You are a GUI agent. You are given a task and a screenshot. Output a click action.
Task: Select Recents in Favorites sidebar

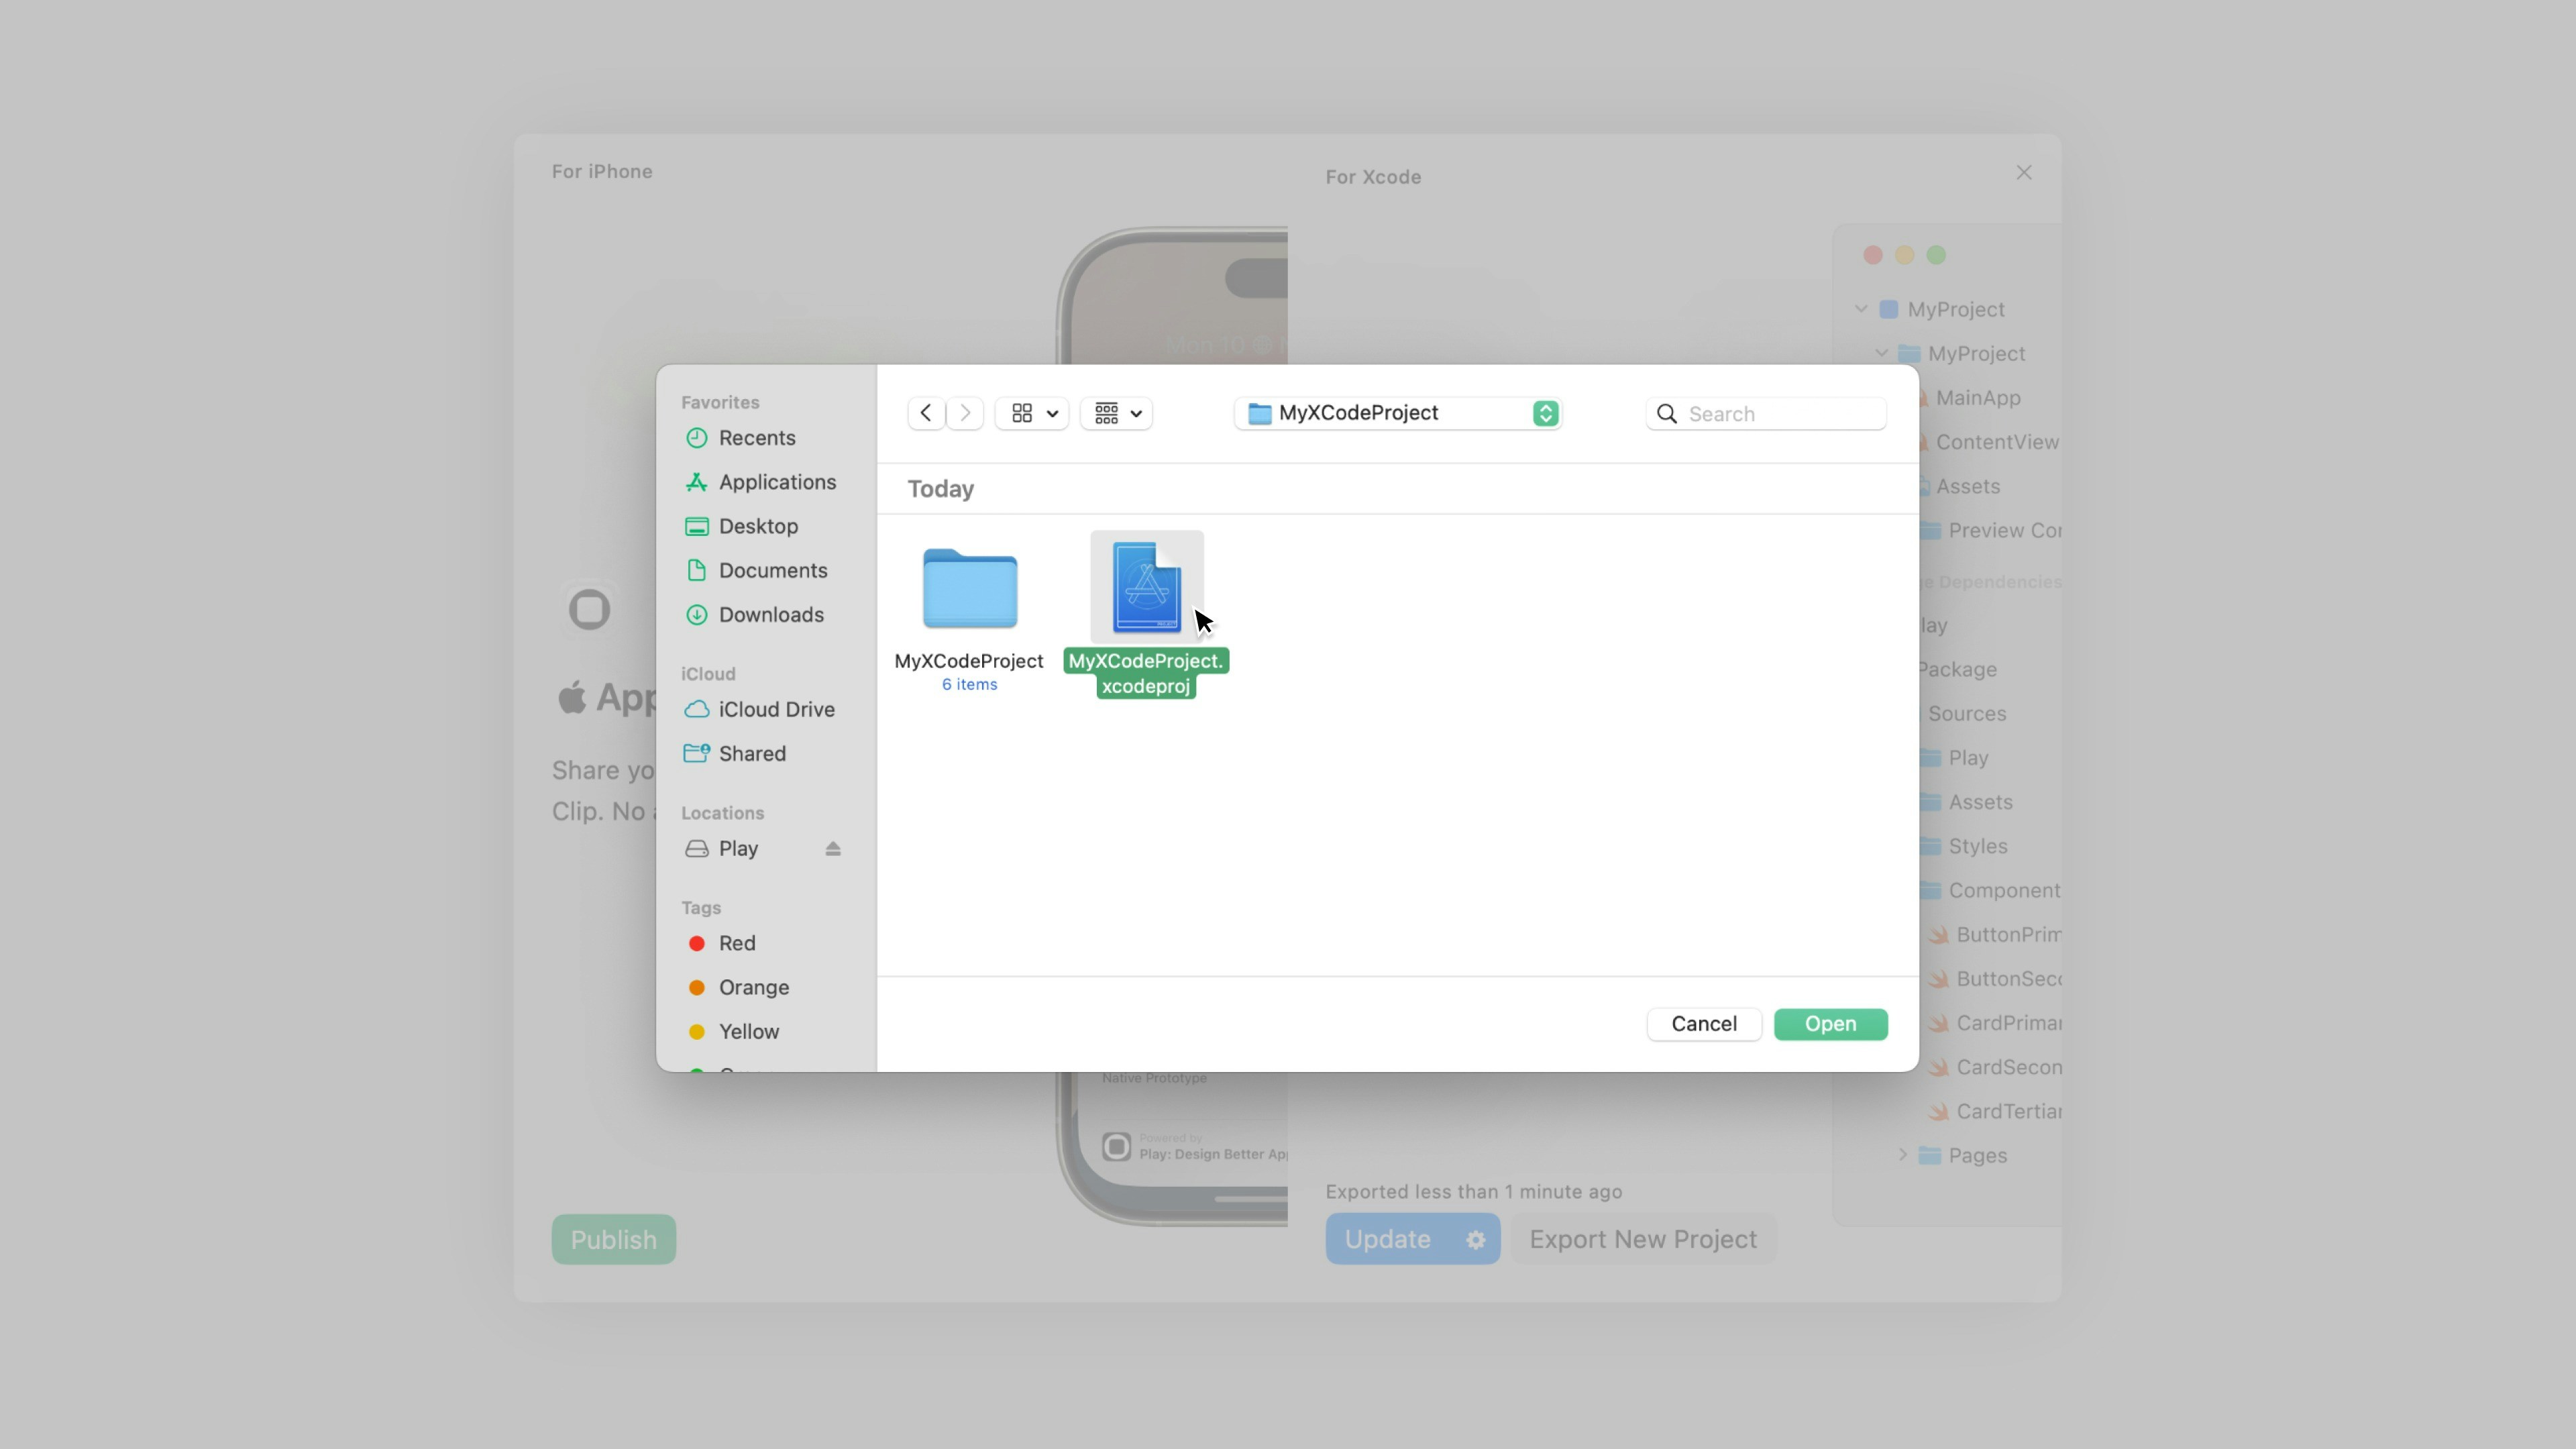[756, 438]
